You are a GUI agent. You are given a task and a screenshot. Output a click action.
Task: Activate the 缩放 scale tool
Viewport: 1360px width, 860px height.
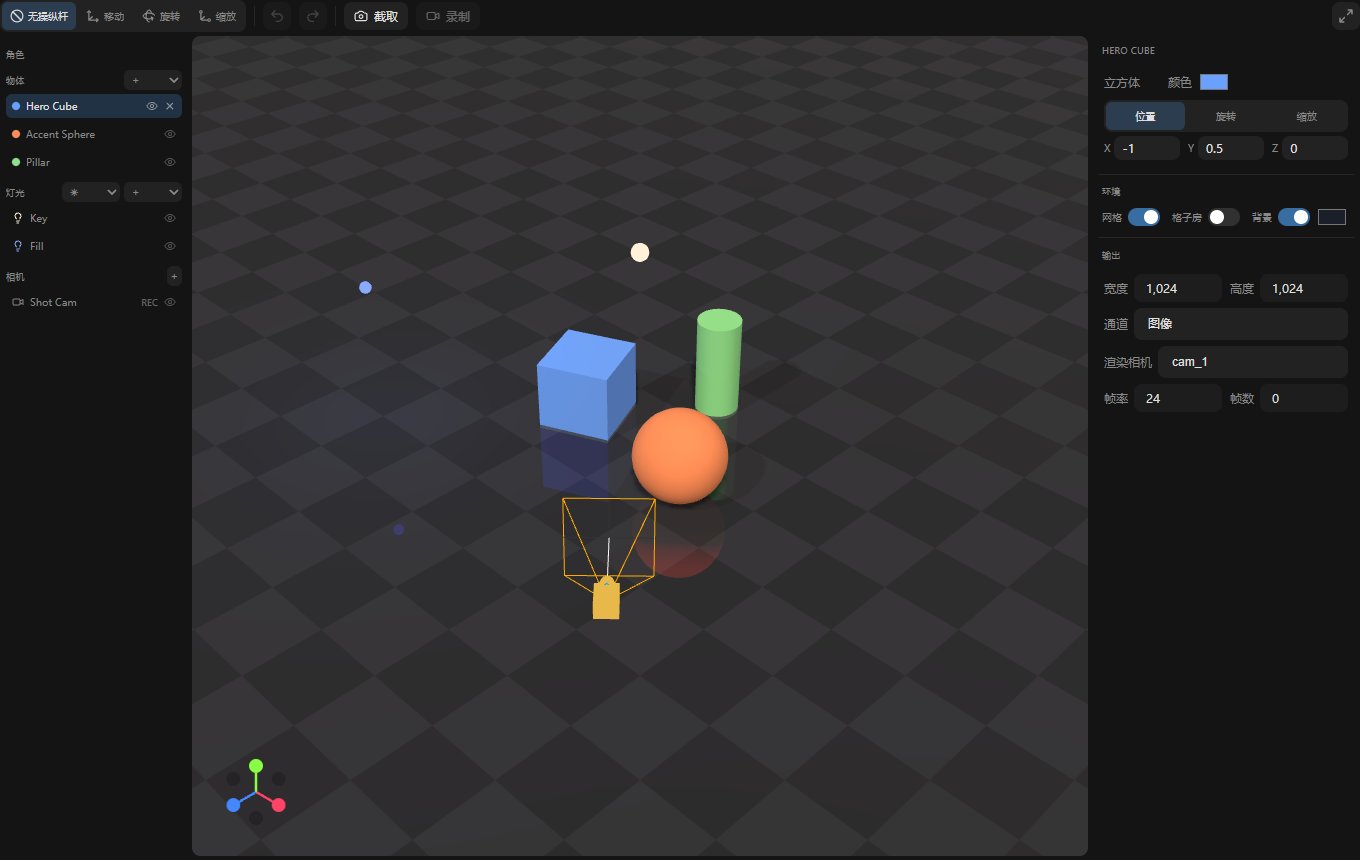pos(218,16)
